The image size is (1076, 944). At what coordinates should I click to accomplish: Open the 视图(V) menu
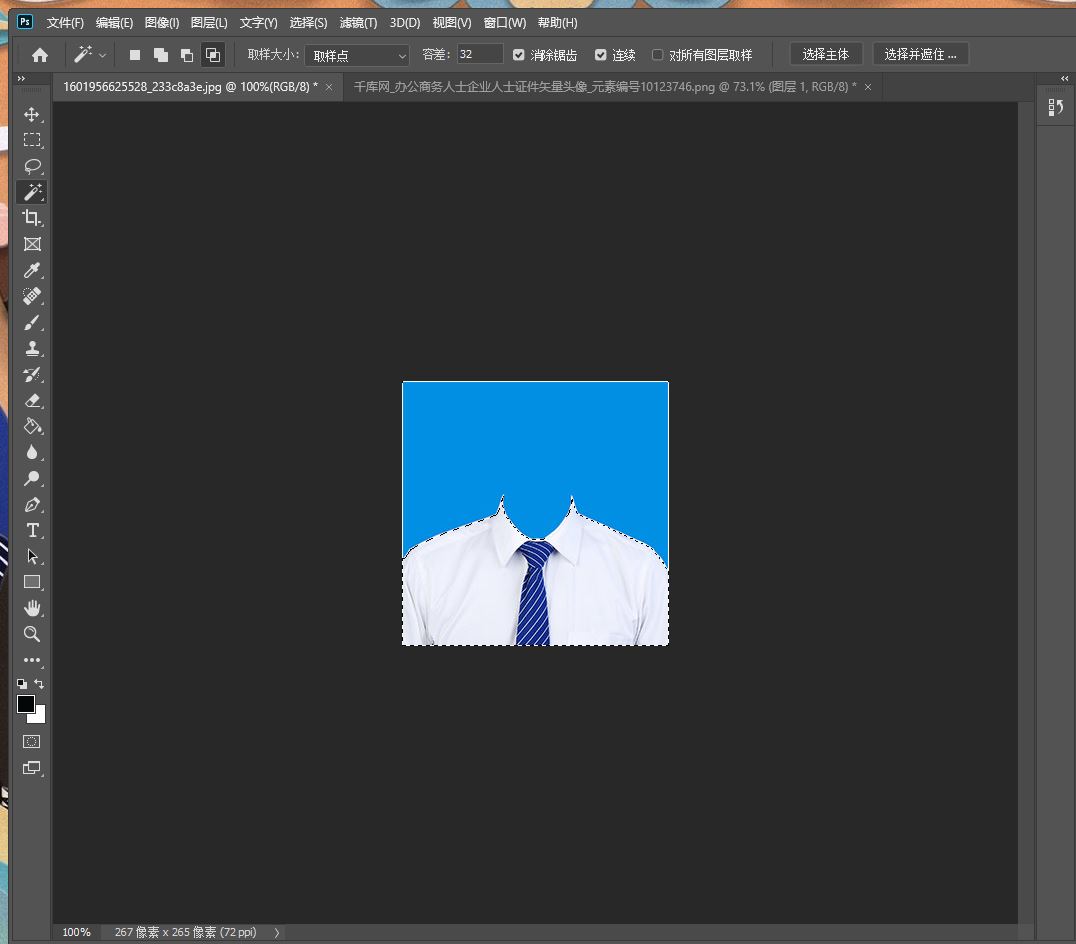pos(452,23)
